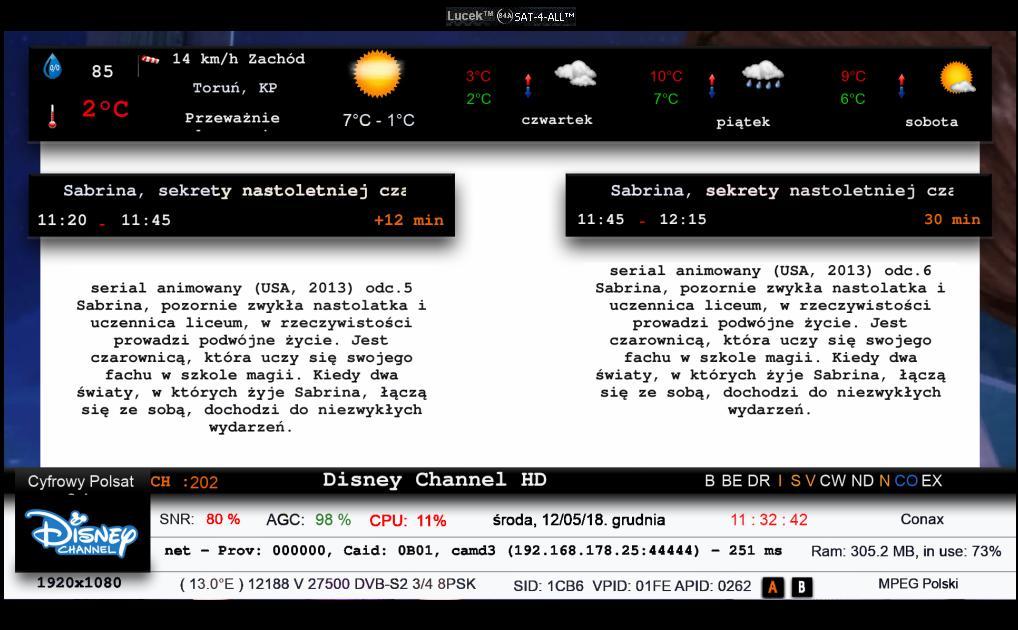The image size is (1018, 630).
Task: Click the 30 min duration label
Action: 952,220
